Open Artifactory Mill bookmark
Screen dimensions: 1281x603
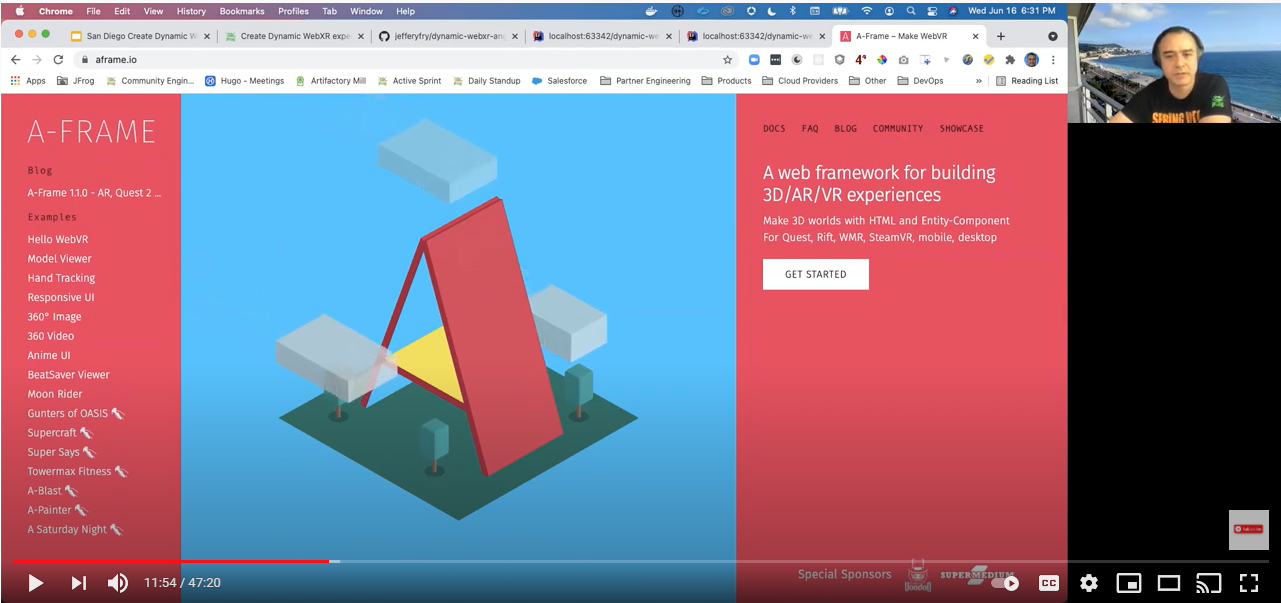coord(331,81)
